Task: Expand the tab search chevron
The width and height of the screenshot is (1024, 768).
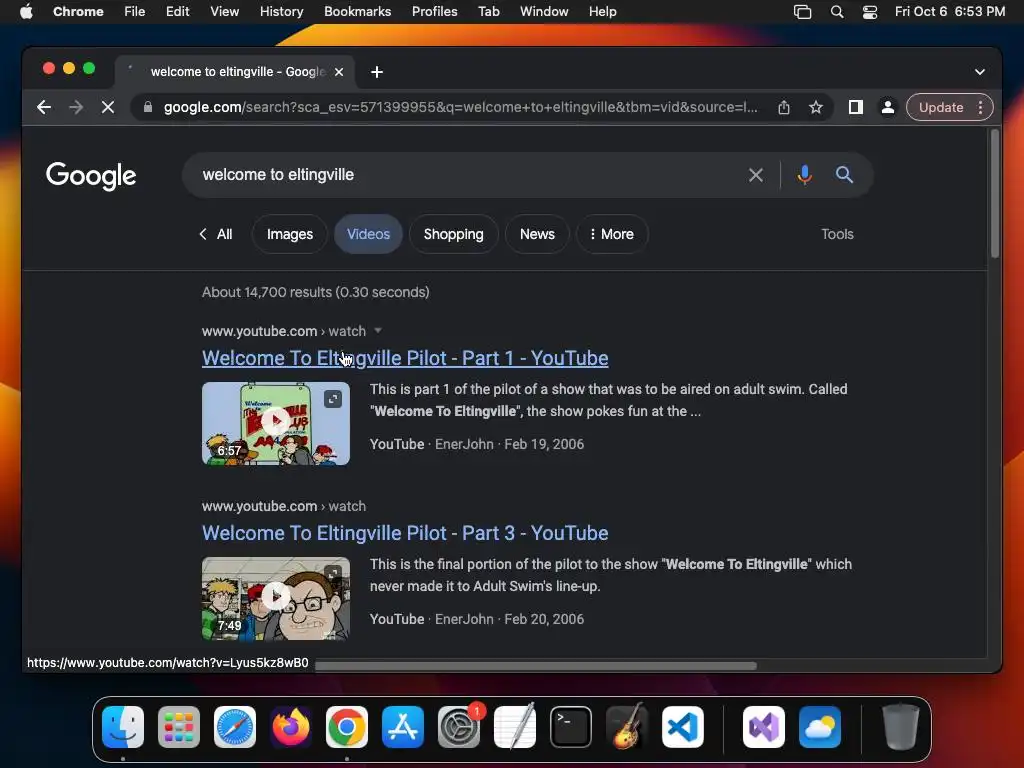Action: 980,72
